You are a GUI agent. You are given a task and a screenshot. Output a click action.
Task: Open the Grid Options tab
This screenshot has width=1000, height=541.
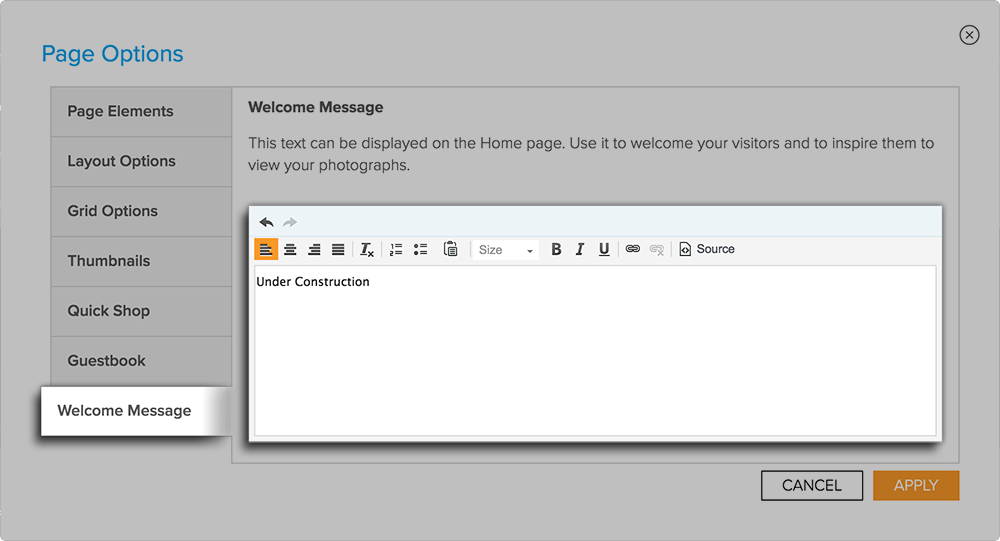click(x=142, y=211)
